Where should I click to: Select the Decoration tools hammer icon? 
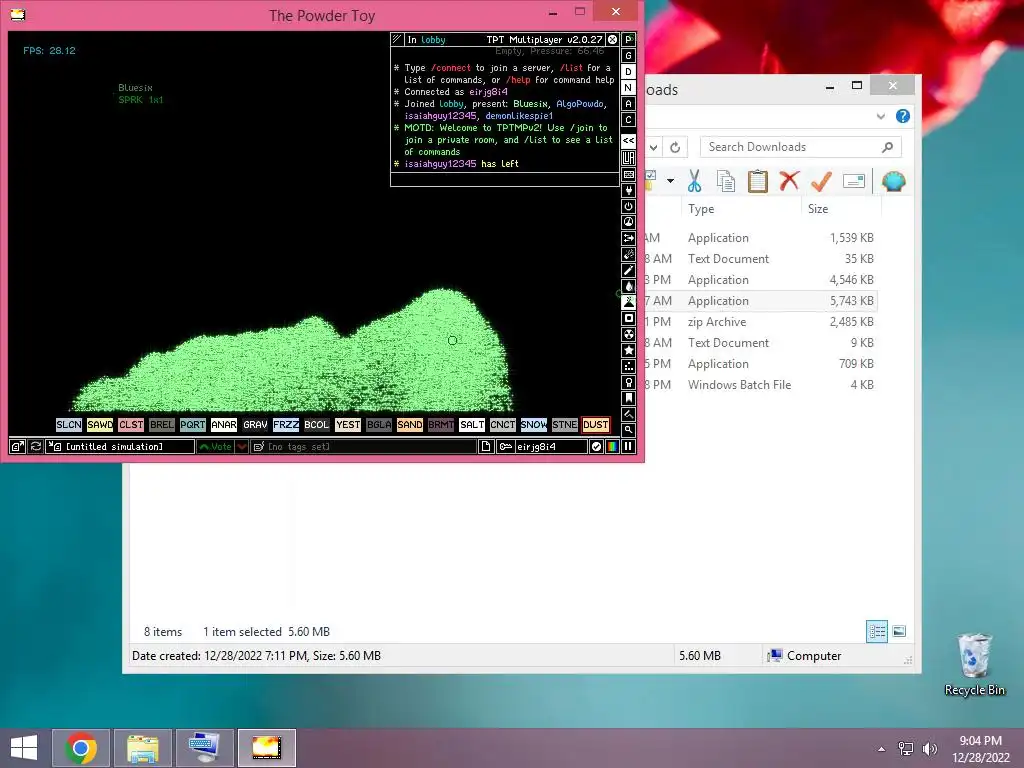[x=628, y=414]
